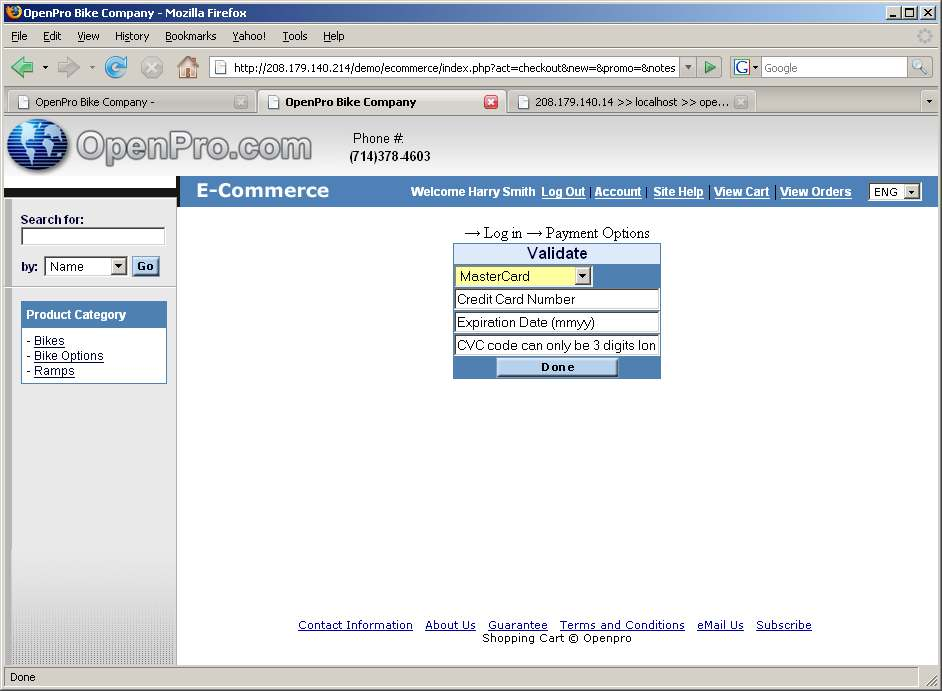The image size is (942, 691).
Task: Click the browser Back arrow icon
Action: coord(22,67)
